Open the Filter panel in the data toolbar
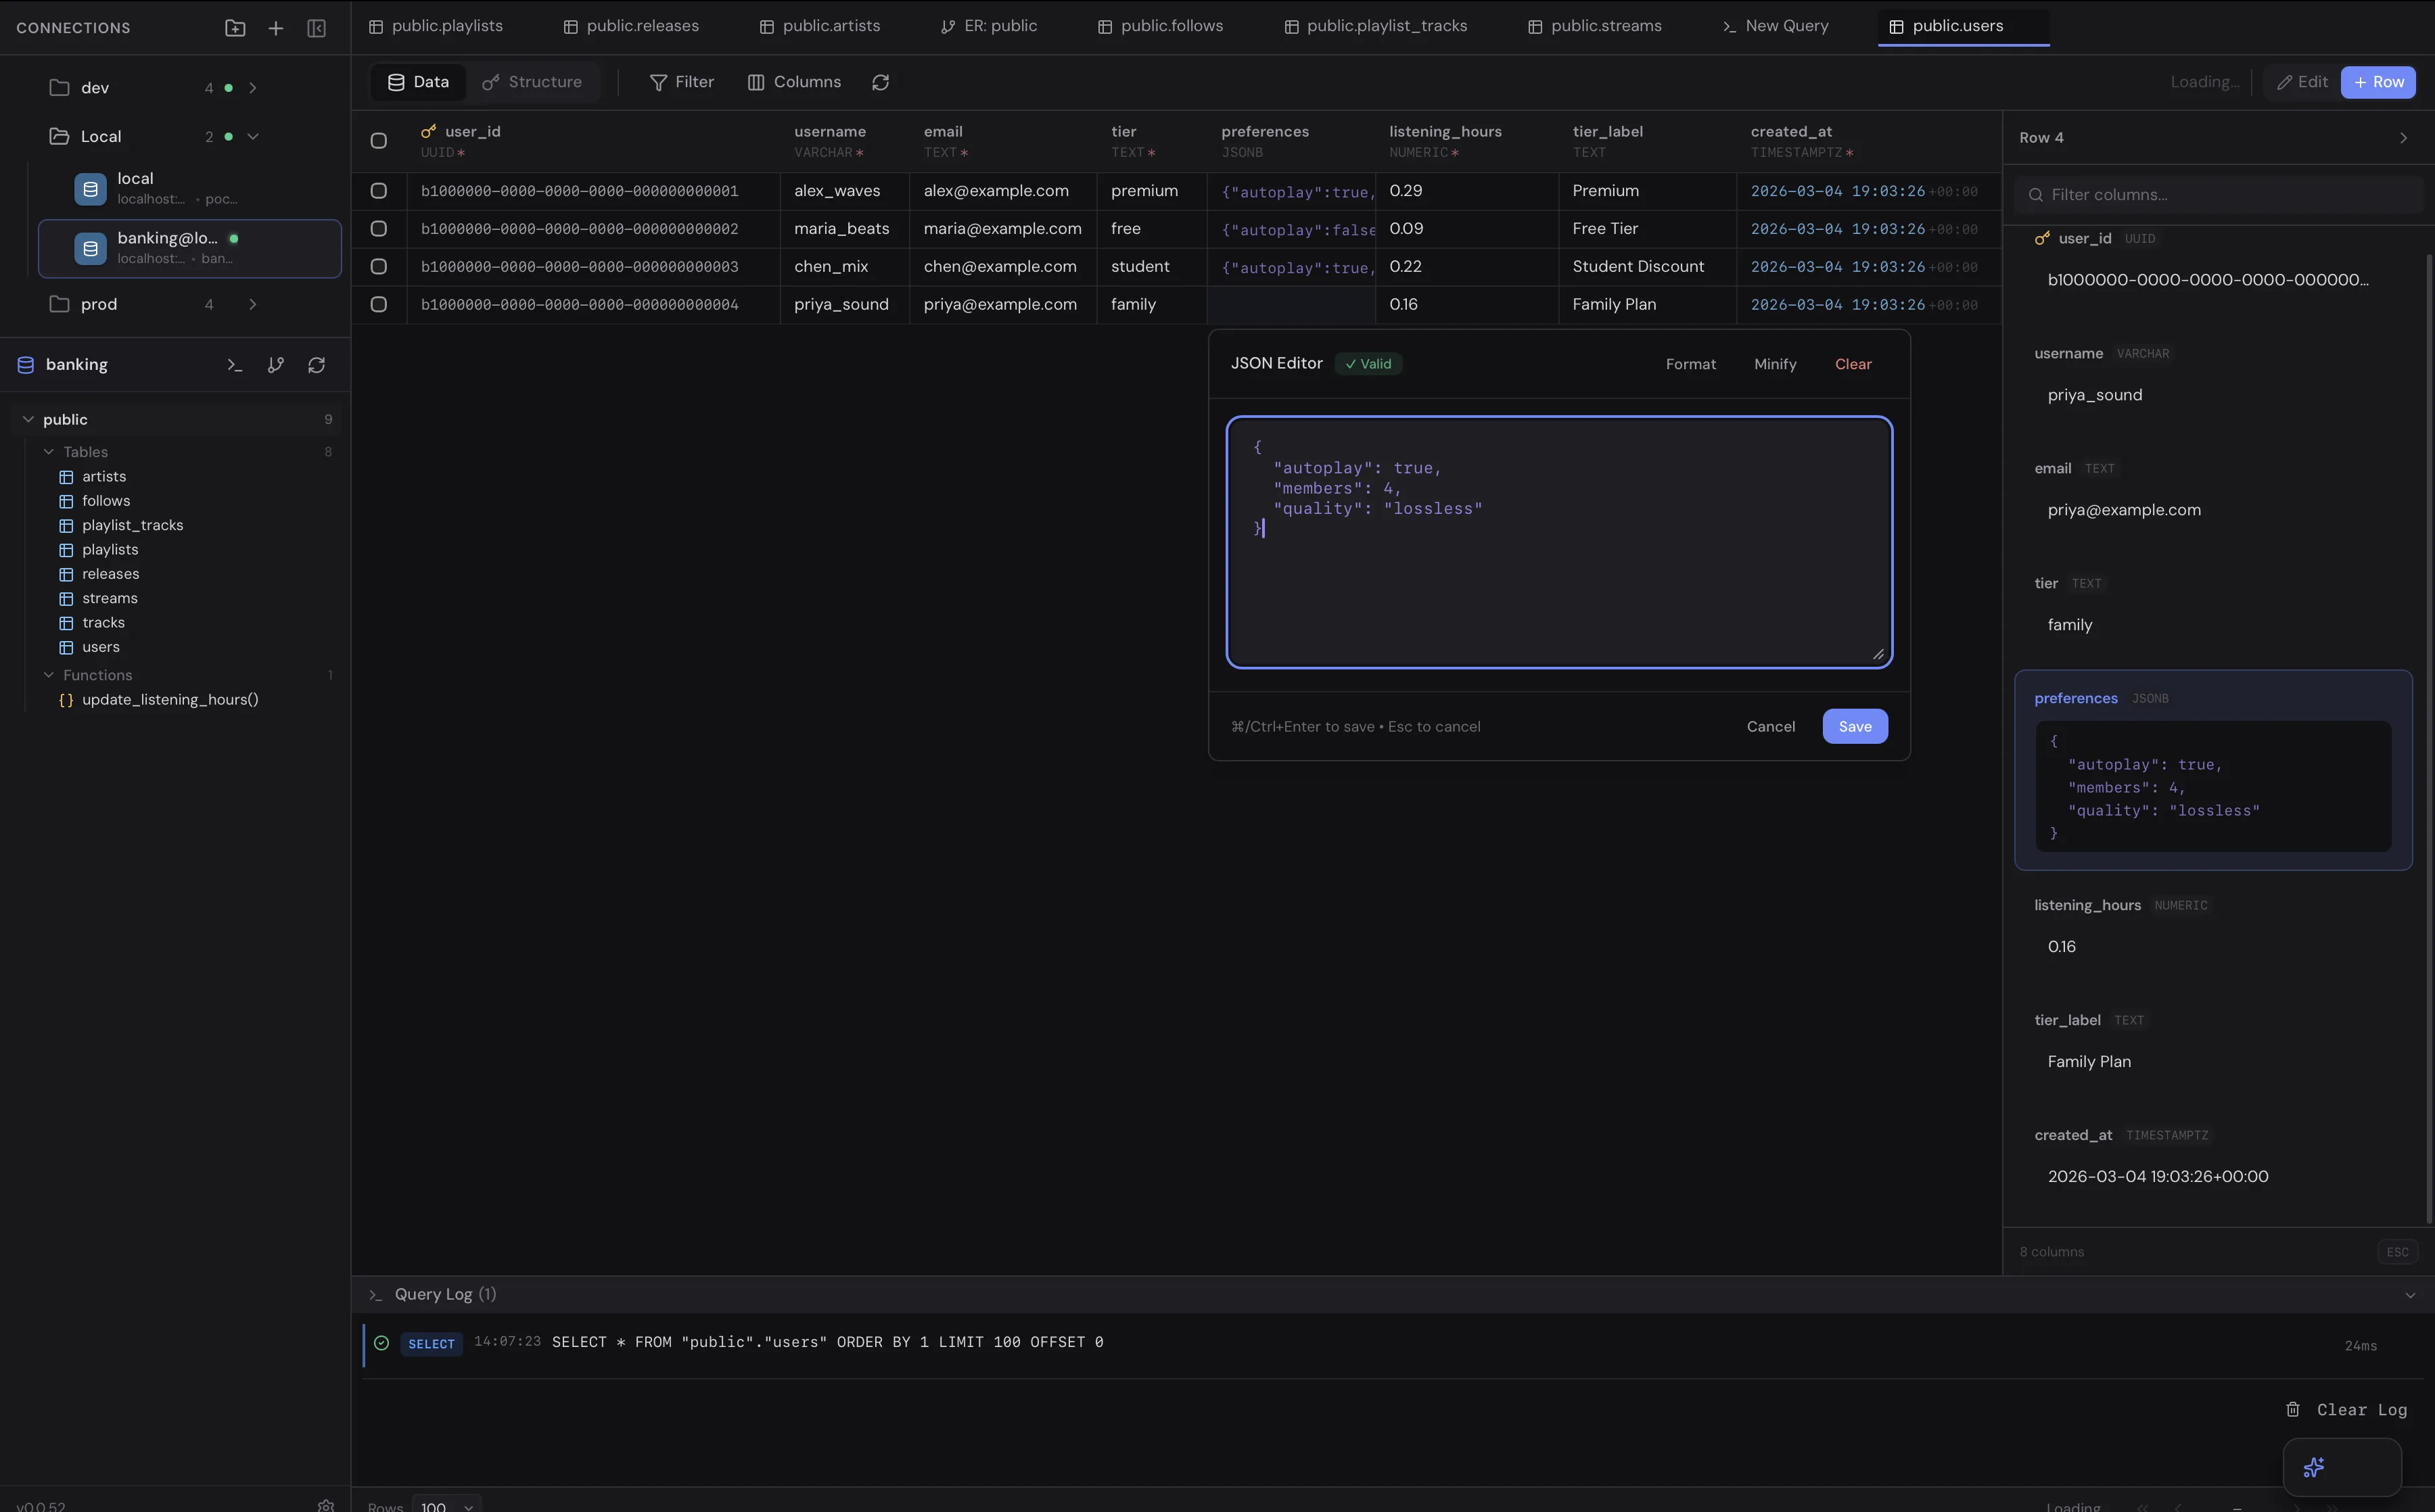 point(682,82)
